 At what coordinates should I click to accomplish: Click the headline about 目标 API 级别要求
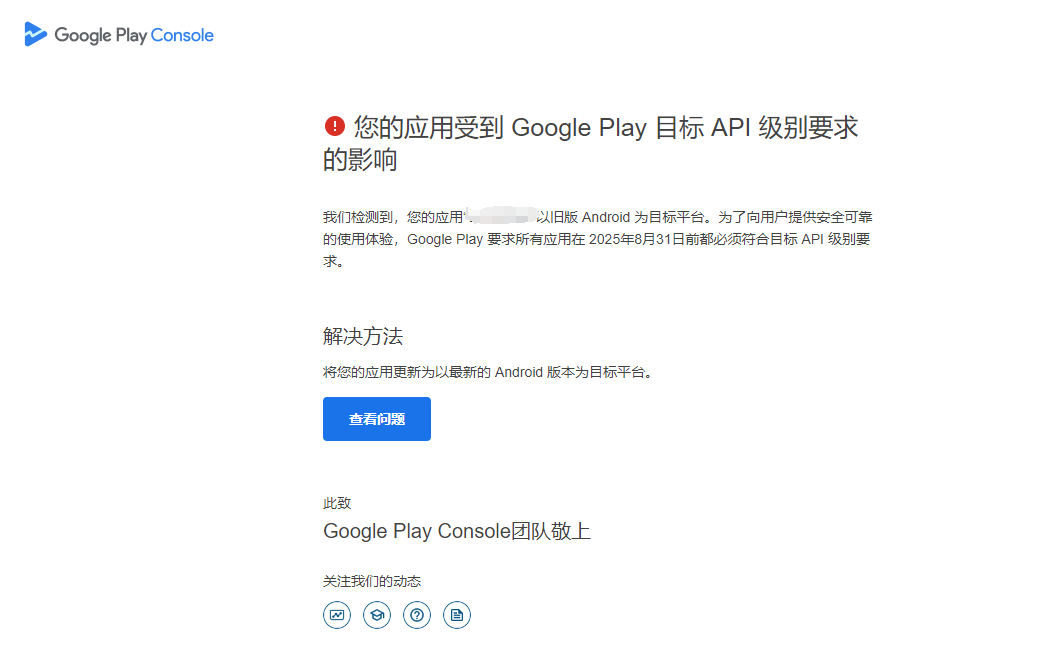[591, 143]
